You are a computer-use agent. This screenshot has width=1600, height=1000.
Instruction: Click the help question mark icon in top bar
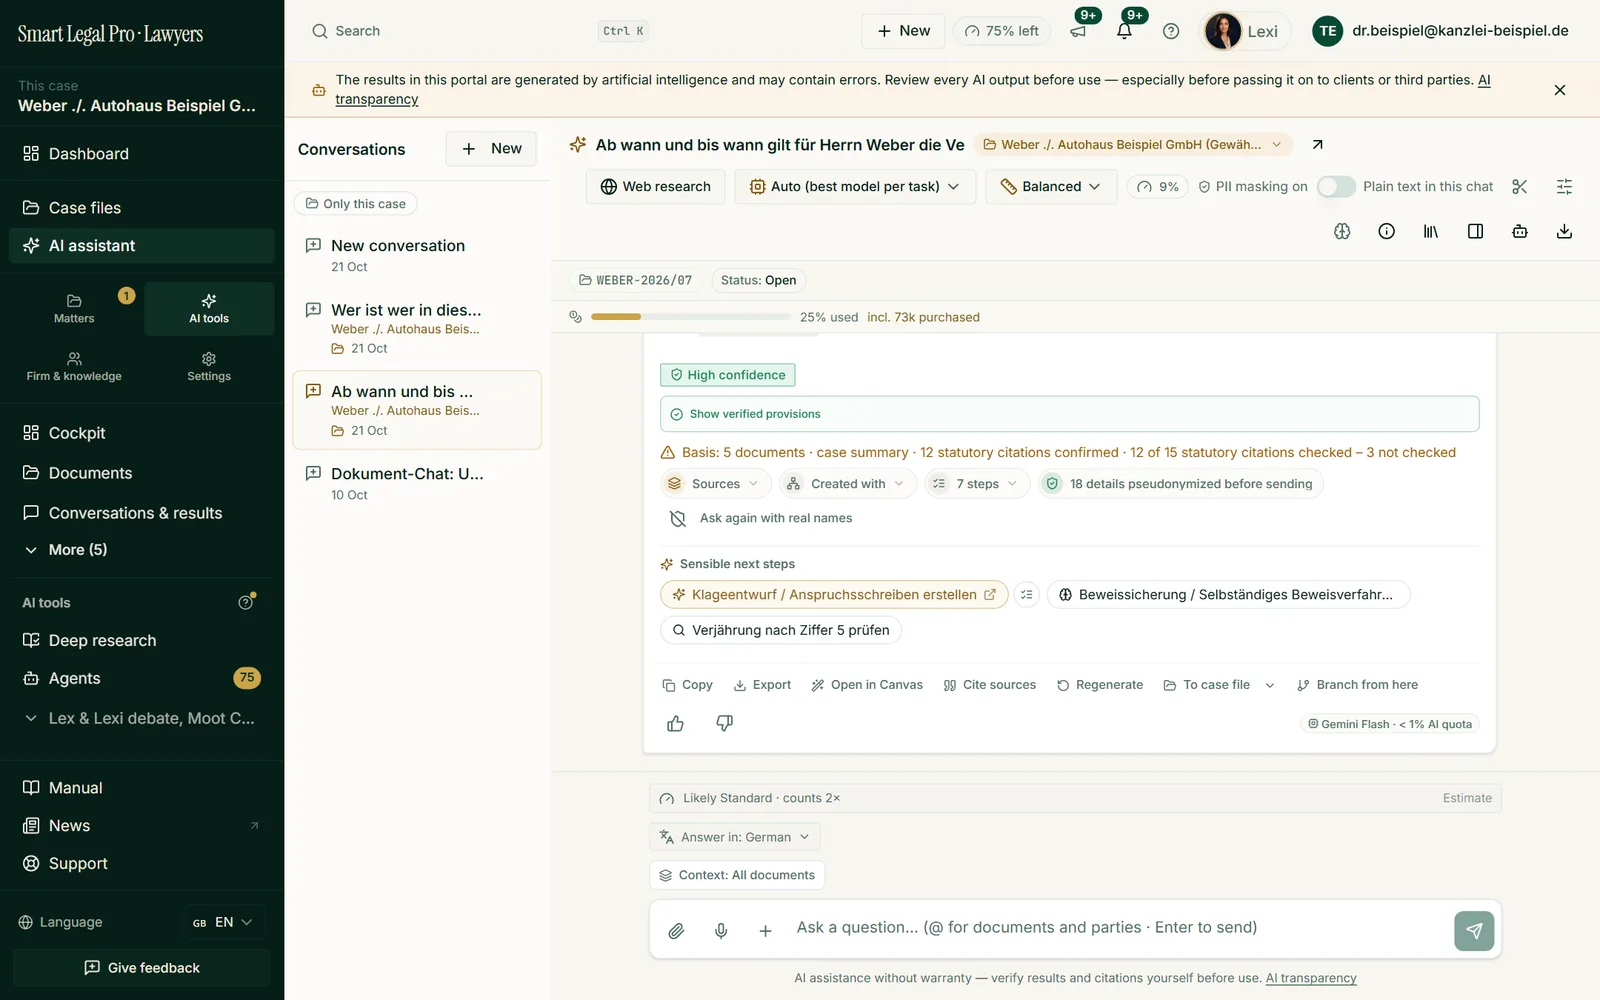[1171, 31]
